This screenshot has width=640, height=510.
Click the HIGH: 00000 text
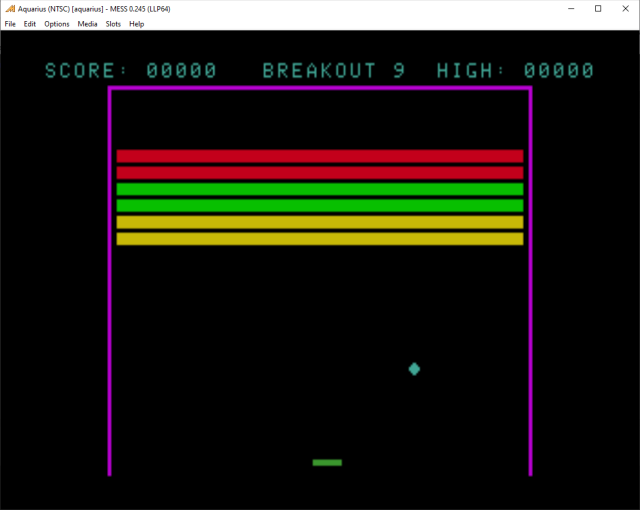click(515, 71)
